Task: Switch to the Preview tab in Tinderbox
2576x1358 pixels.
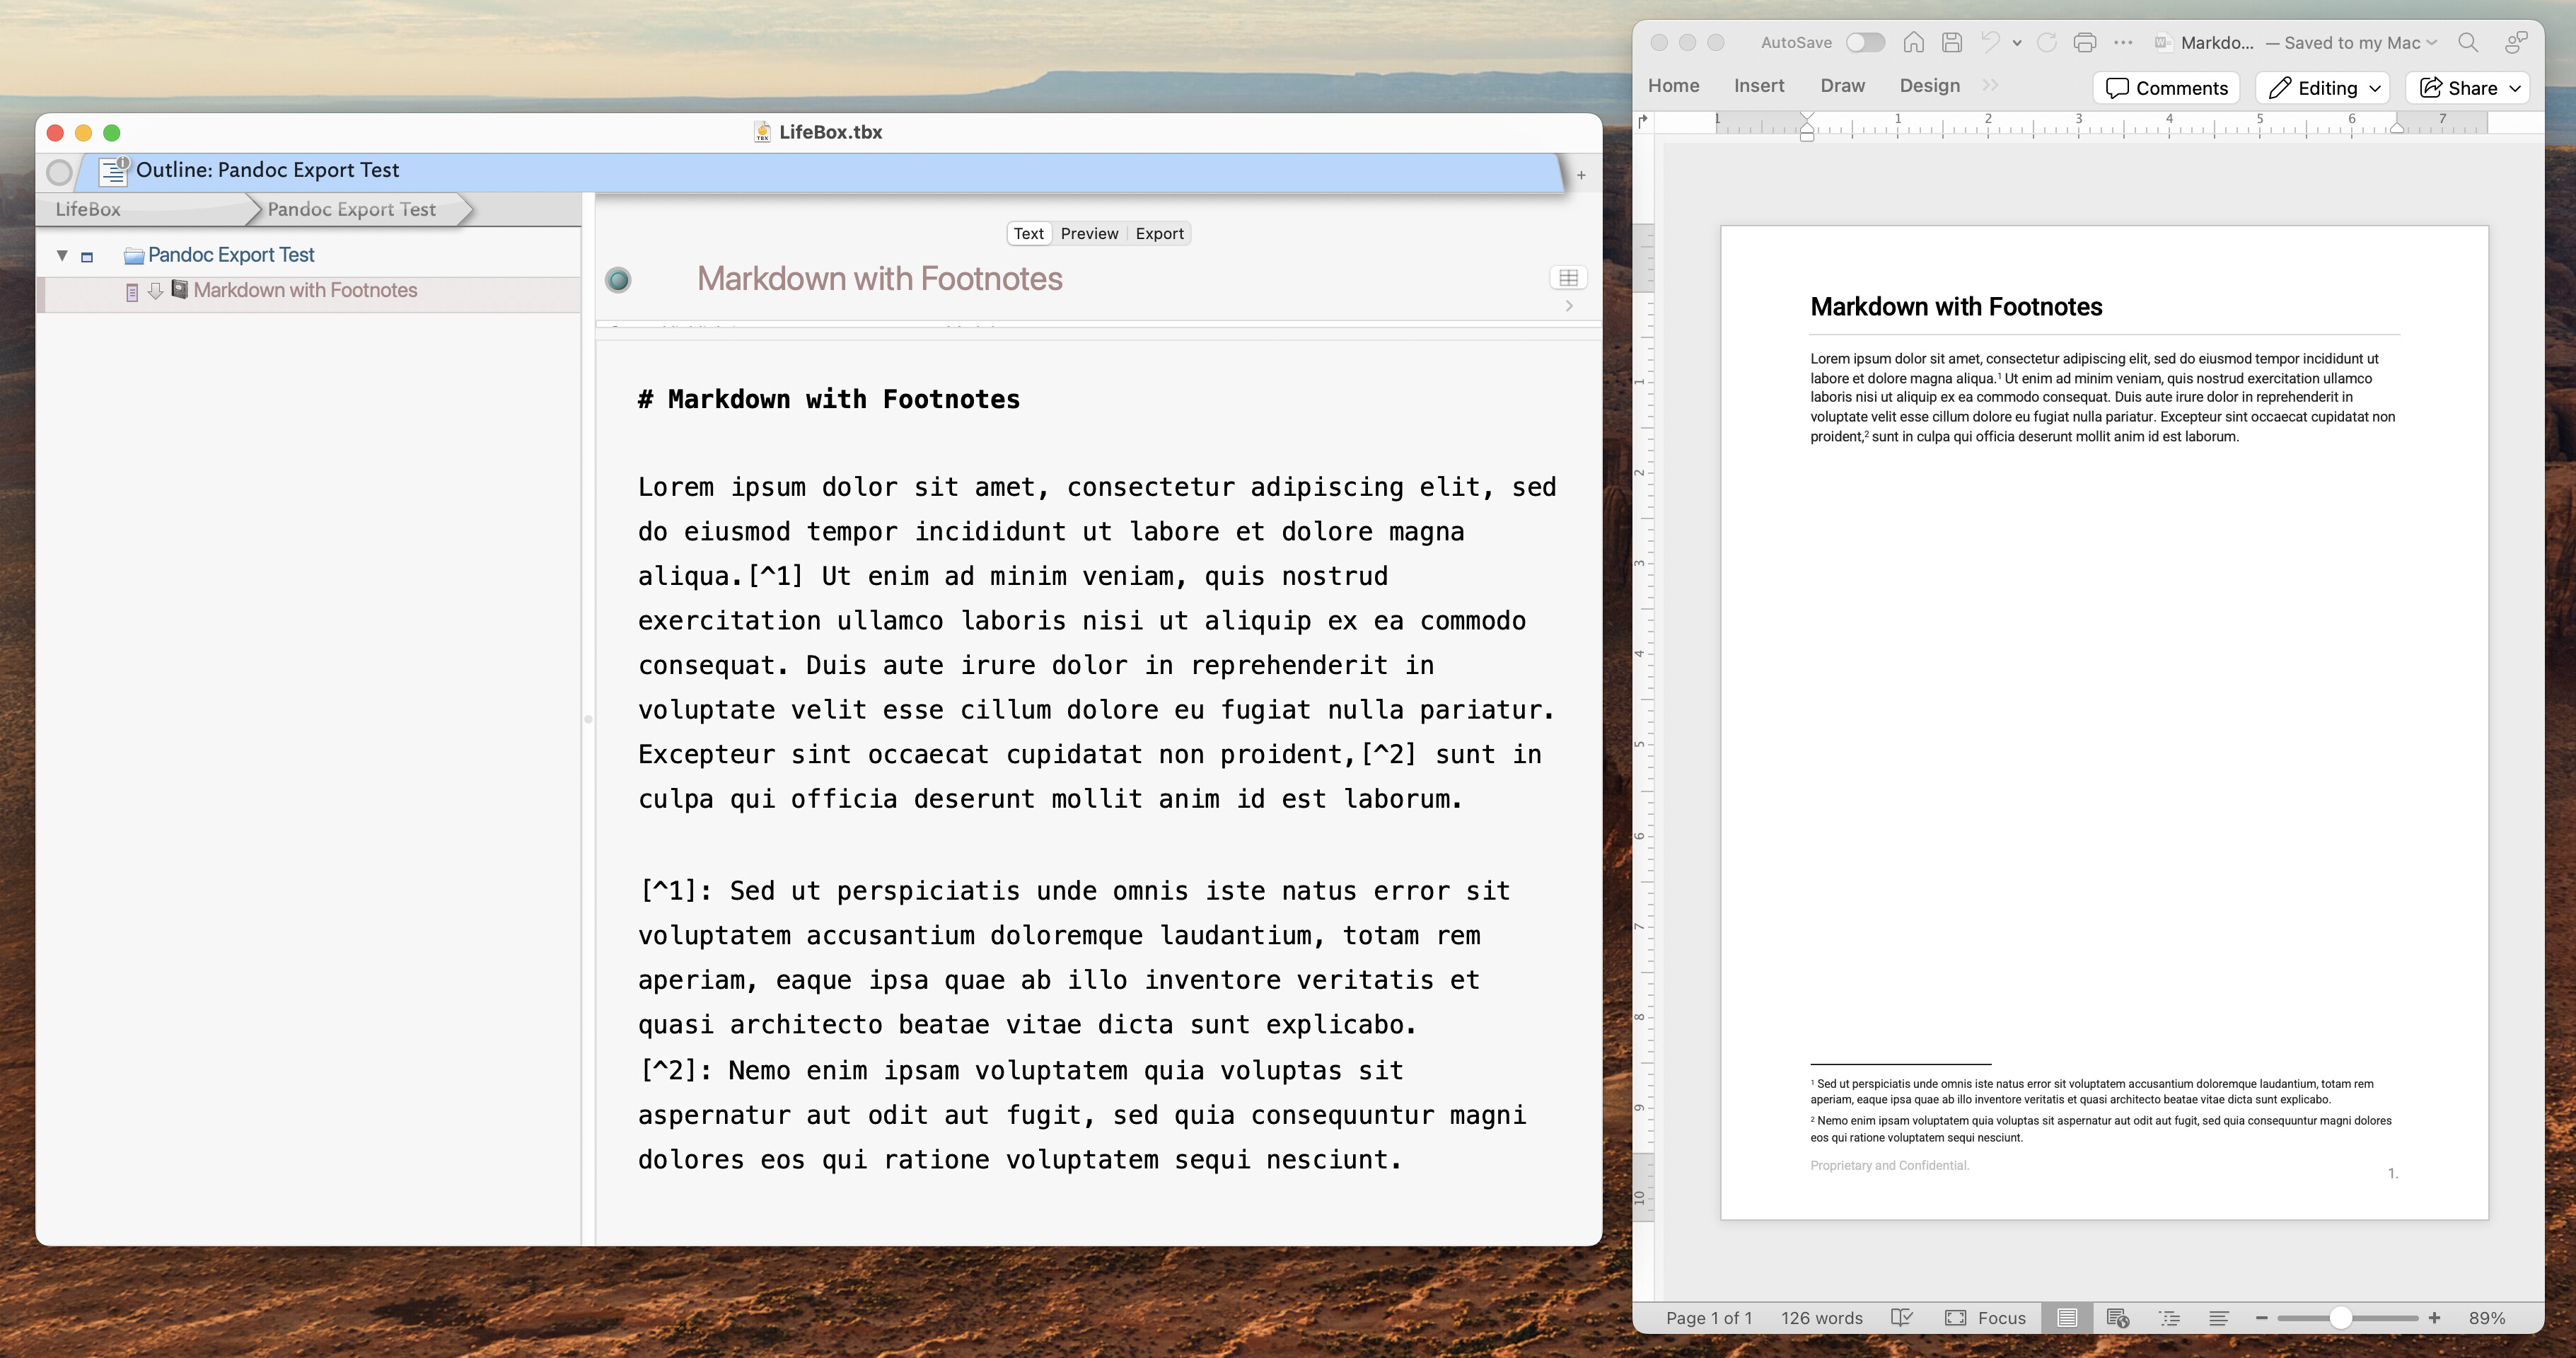Action: pos(1089,233)
